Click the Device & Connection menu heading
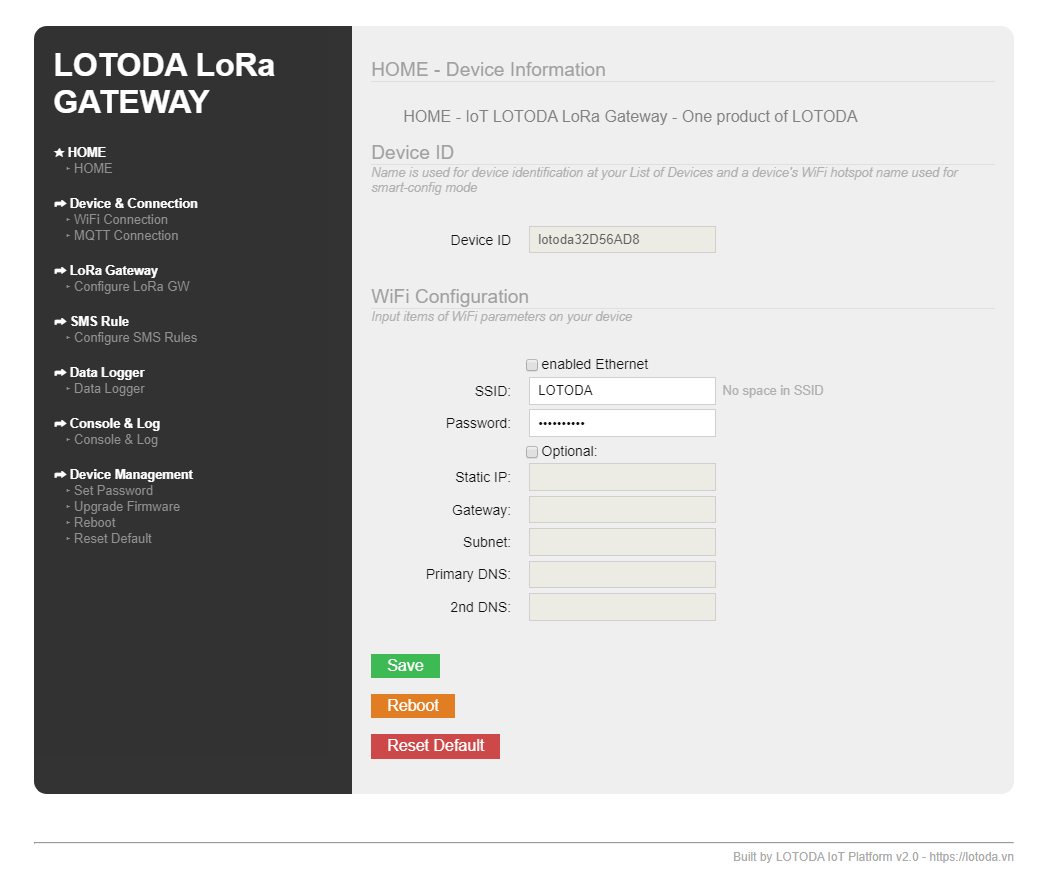This screenshot has height=886, width=1038. coord(133,204)
